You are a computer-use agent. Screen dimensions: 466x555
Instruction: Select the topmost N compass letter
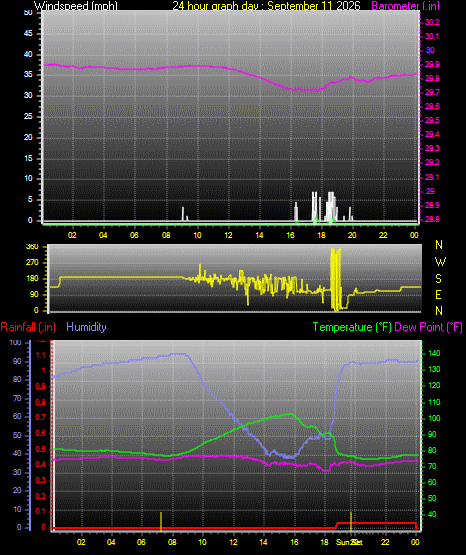click(439, 245)
